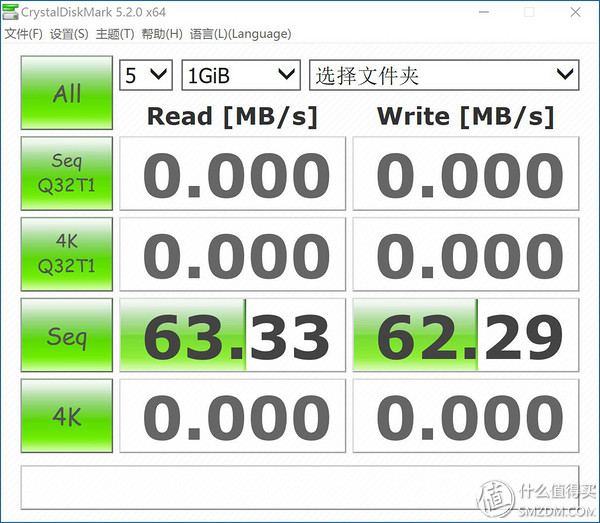Image resolution: width=600 pixels, height=523 pixels.
Task: Close the CrystalDiskMark window
Action: click(x=575, y=12)
